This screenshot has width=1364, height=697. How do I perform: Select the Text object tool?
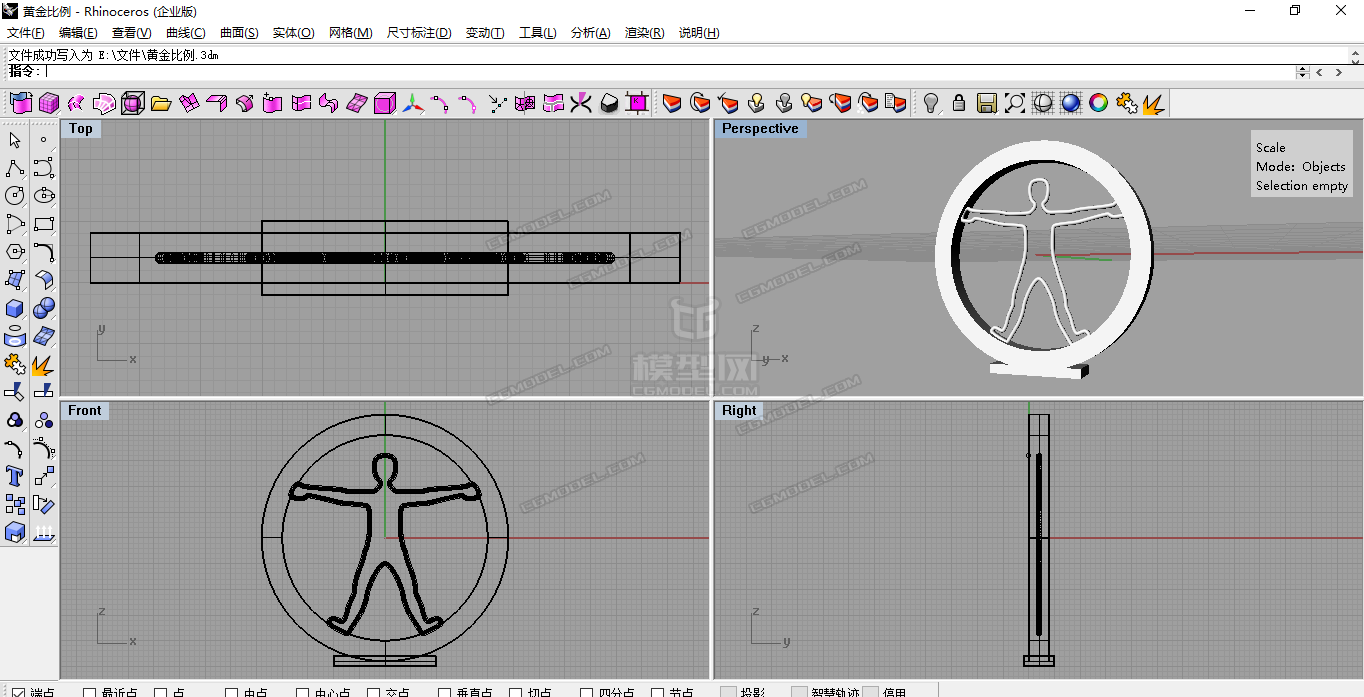pyautogui.click(x=15, y=476)
